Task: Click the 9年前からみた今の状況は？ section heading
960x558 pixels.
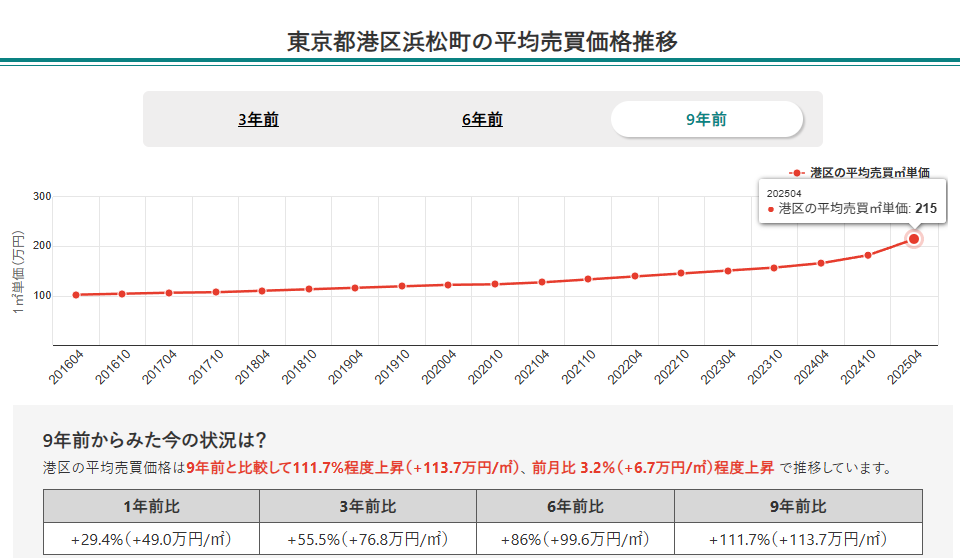Action: (x=155, y=441)
